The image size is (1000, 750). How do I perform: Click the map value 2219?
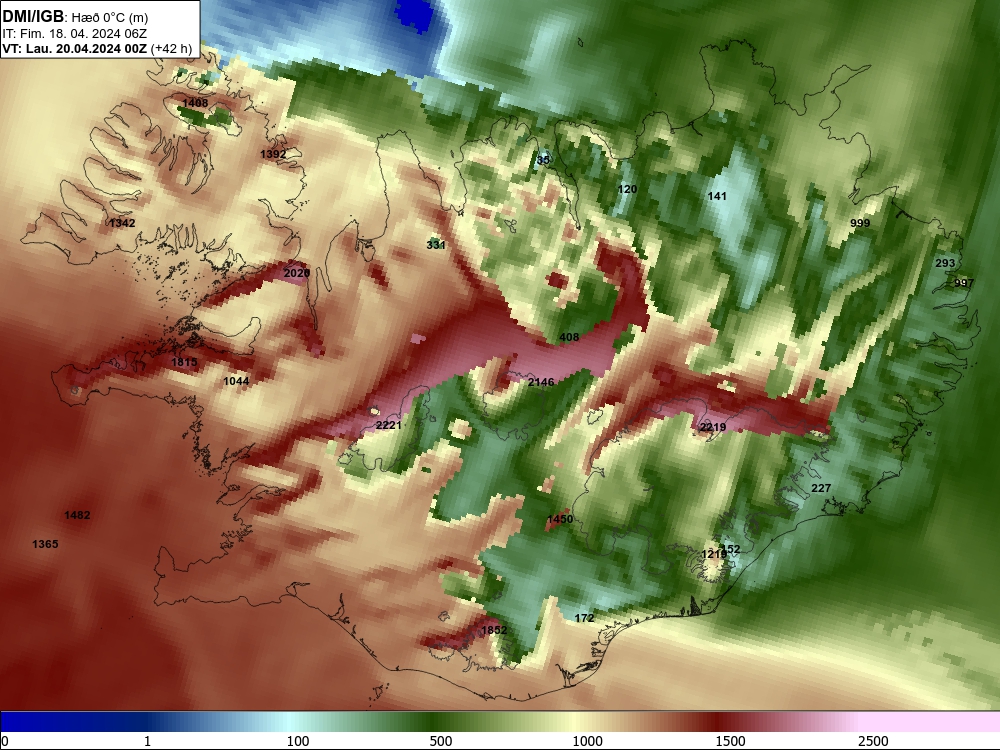coord(713,427)
